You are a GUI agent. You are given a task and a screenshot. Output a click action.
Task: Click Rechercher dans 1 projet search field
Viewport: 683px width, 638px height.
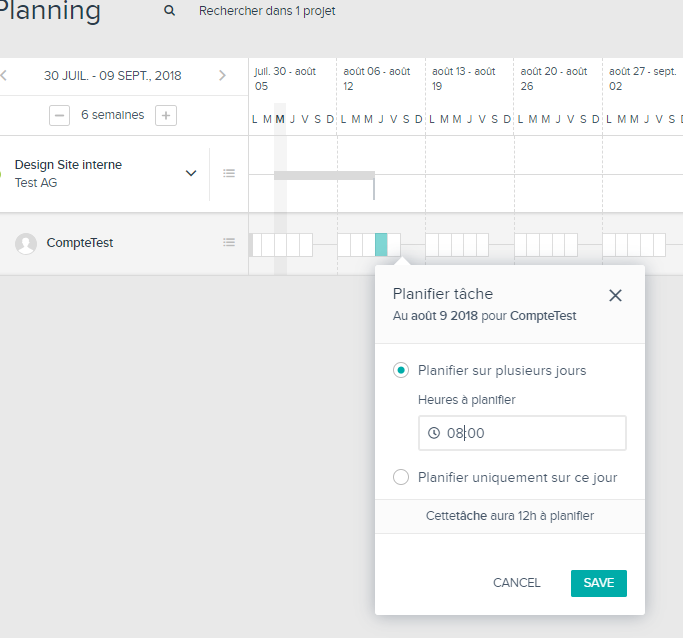tap(267, 11)
